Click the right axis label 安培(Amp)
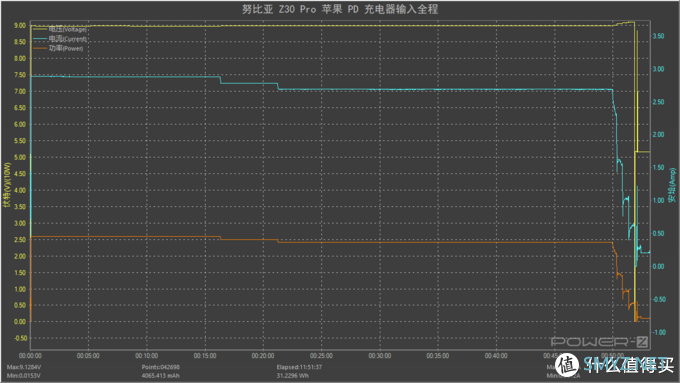This screenshot has width=680, height=383. (672, 185)
